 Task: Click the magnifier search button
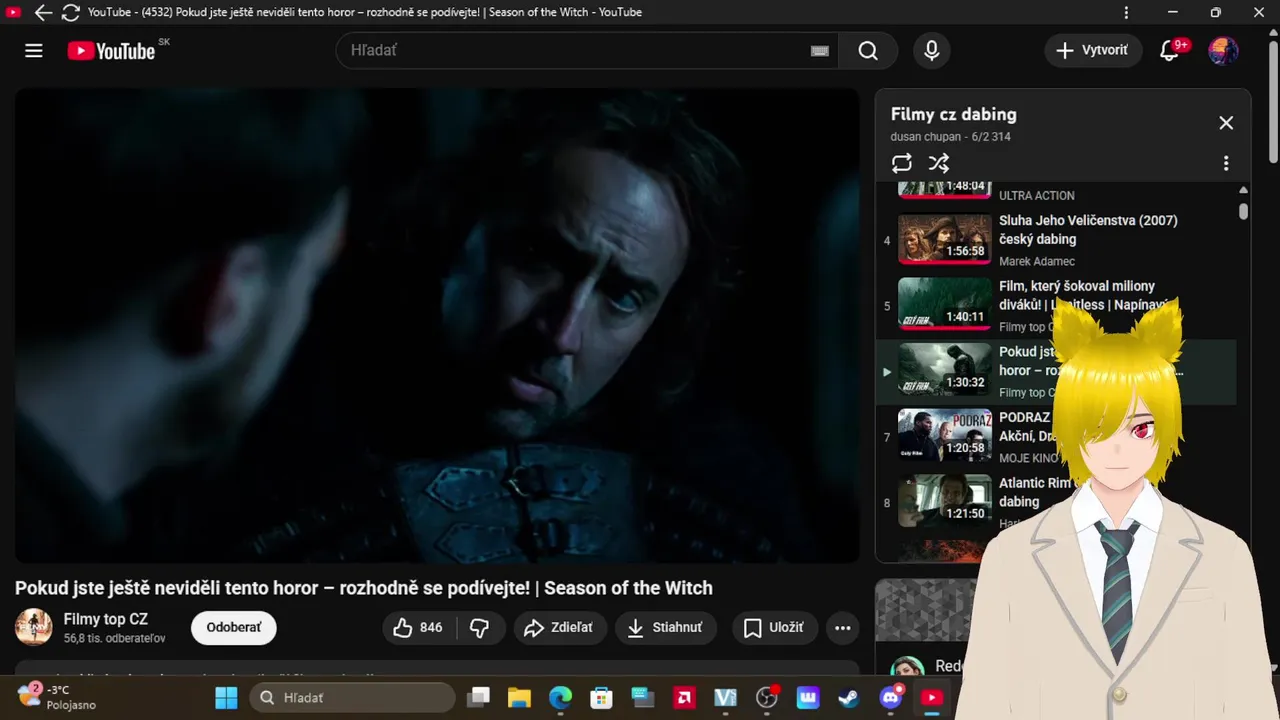click(868, 51)
